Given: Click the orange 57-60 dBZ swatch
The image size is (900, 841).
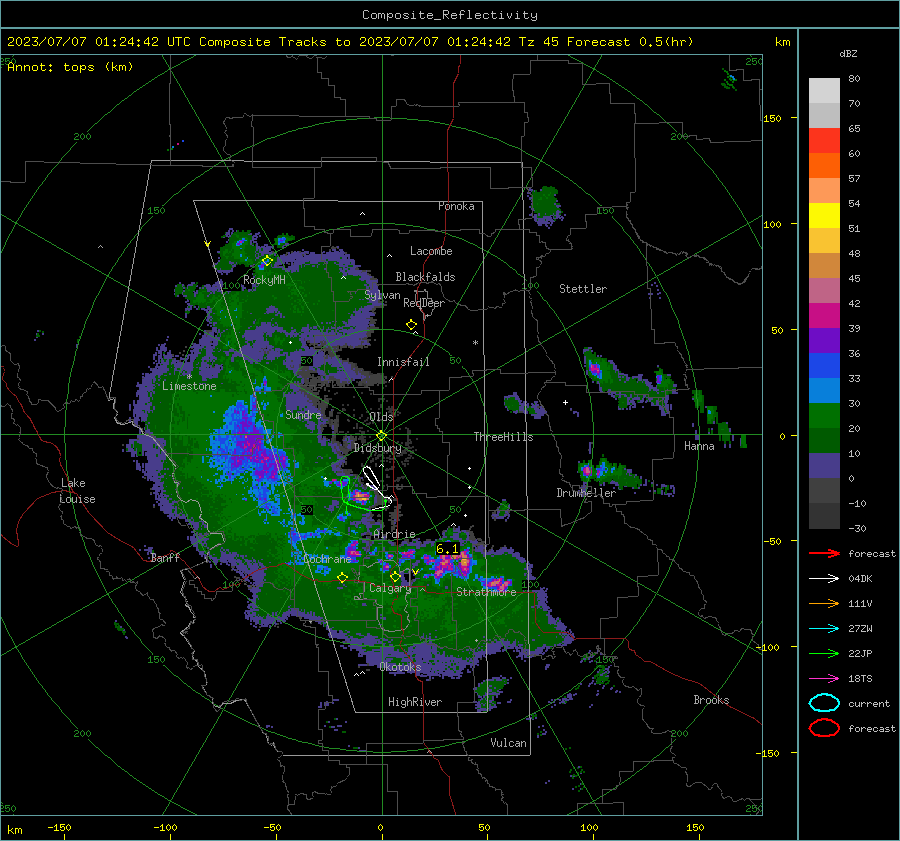Looking at the screenshot, I should [x=824, y=166].
